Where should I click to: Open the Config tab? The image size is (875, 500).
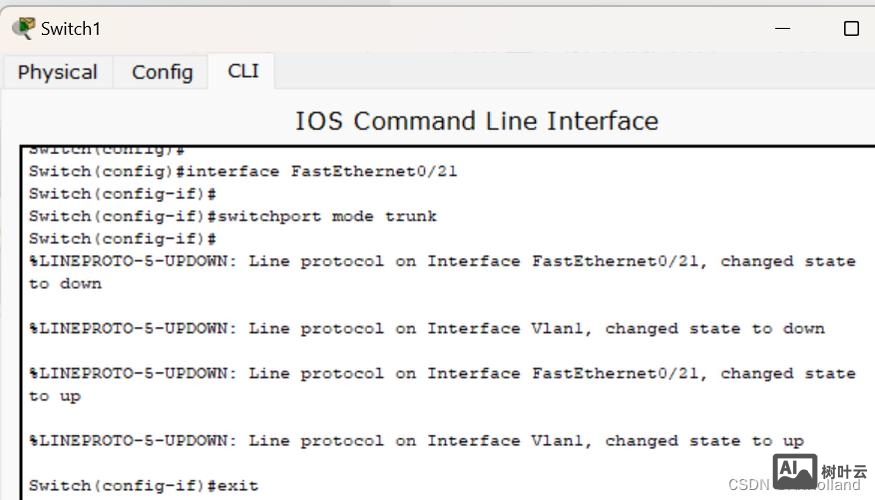coord(162,72)
